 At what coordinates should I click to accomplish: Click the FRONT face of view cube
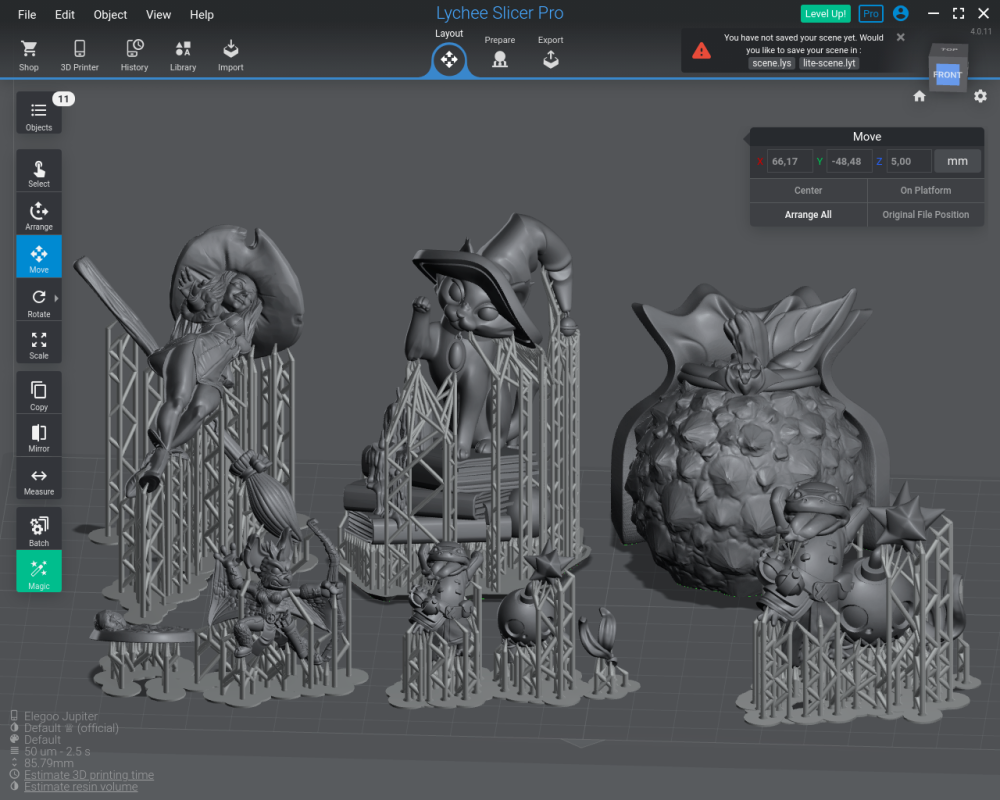coord(946,75)
